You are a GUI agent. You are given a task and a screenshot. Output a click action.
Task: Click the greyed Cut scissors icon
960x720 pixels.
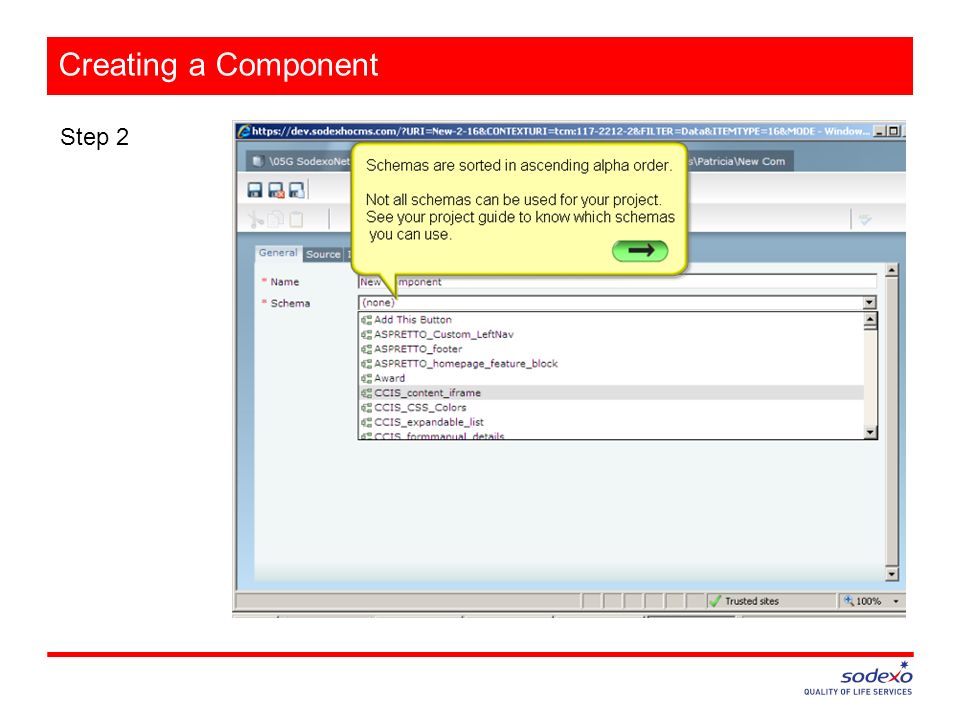click(x=256, y=219)
